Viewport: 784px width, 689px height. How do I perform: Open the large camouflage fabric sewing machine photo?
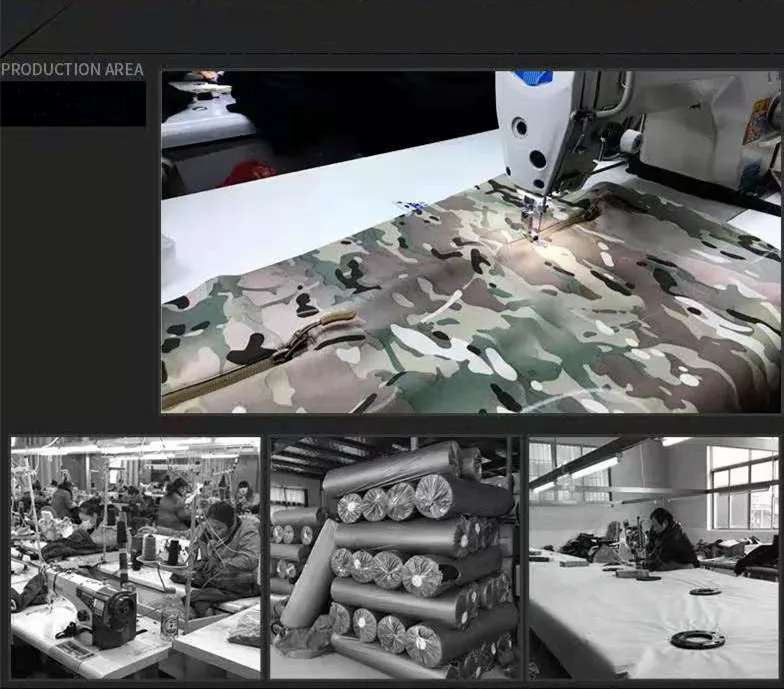(470, 242)
